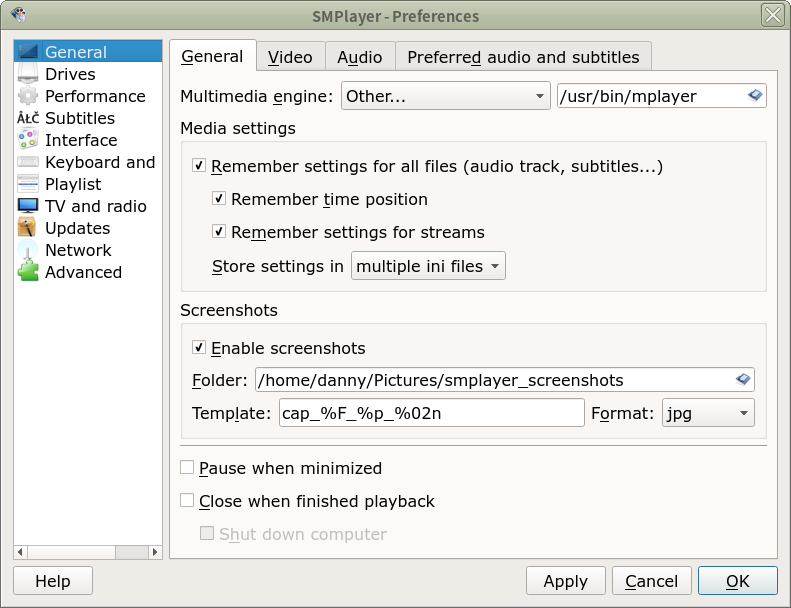The image size is (791, 608).
Task: Click the screenshot Template text field
Action: click(x=431, y=413)
